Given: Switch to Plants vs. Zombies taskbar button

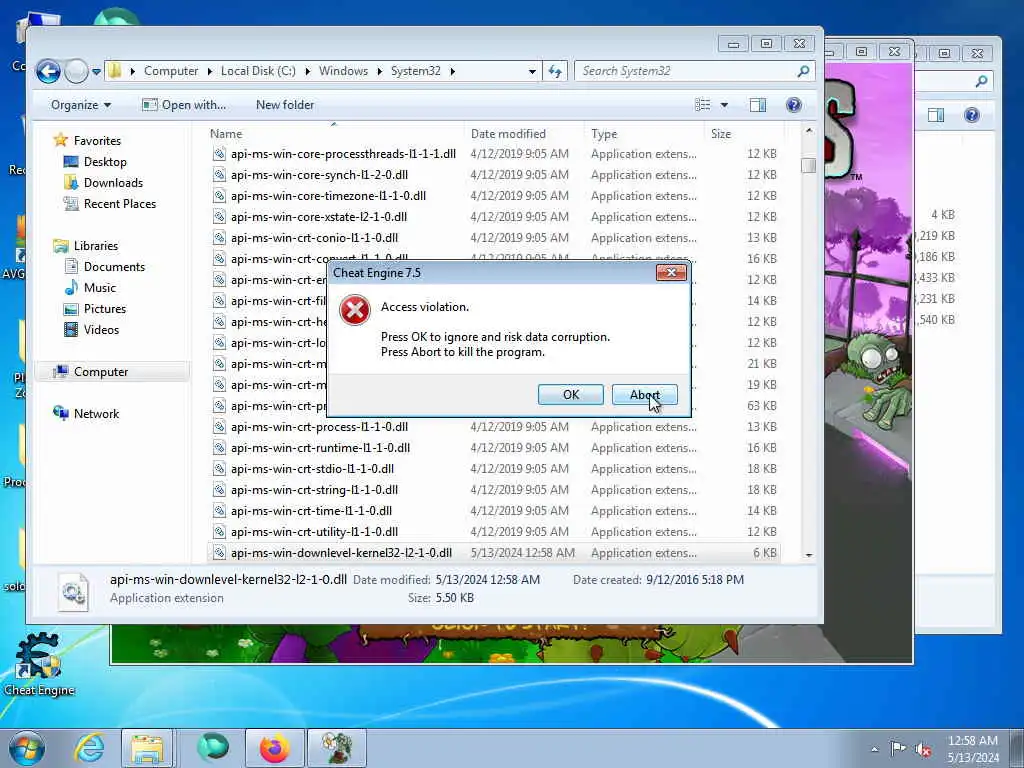Looking at the screenshot, I should 337,748.
